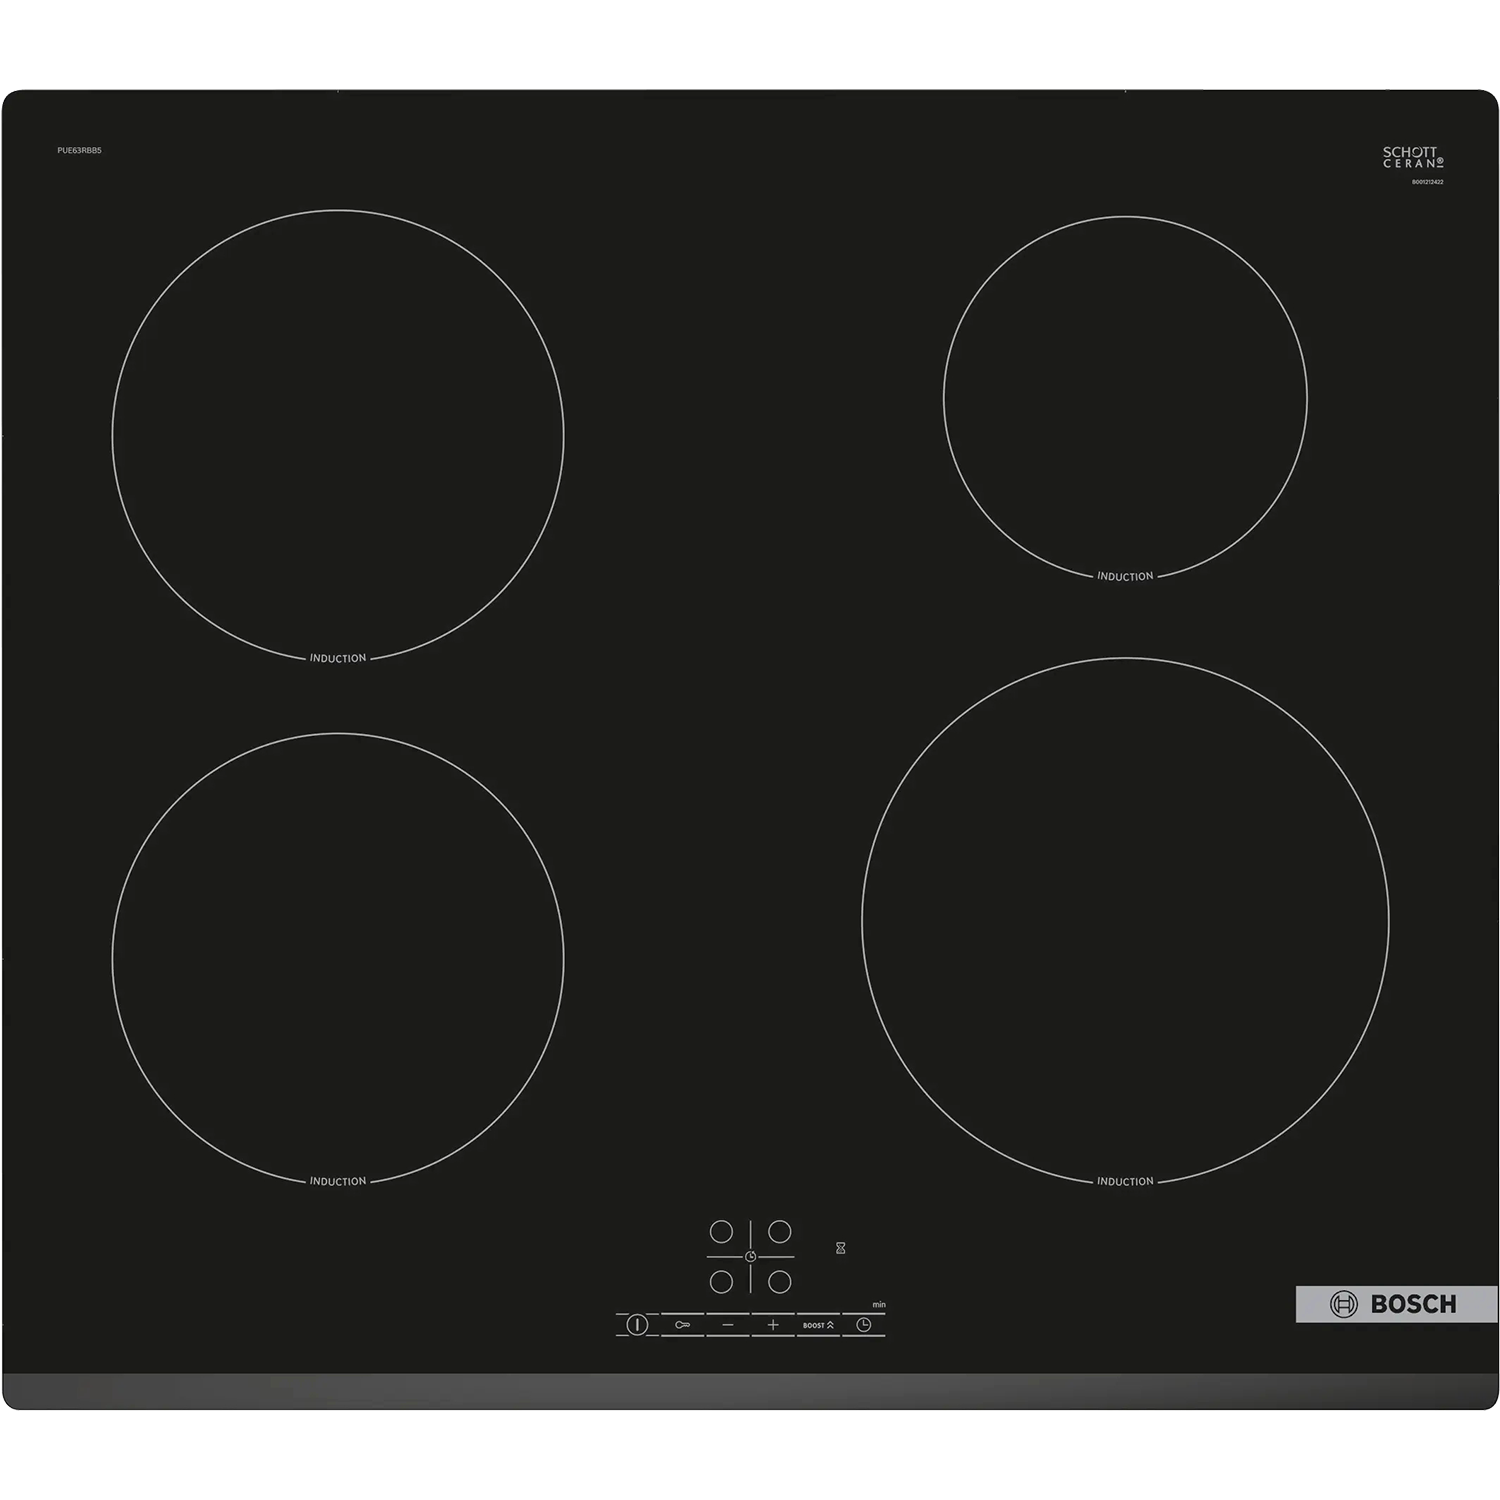Activate the BOOST function

pyautogui.click(x=818, y=1325)
